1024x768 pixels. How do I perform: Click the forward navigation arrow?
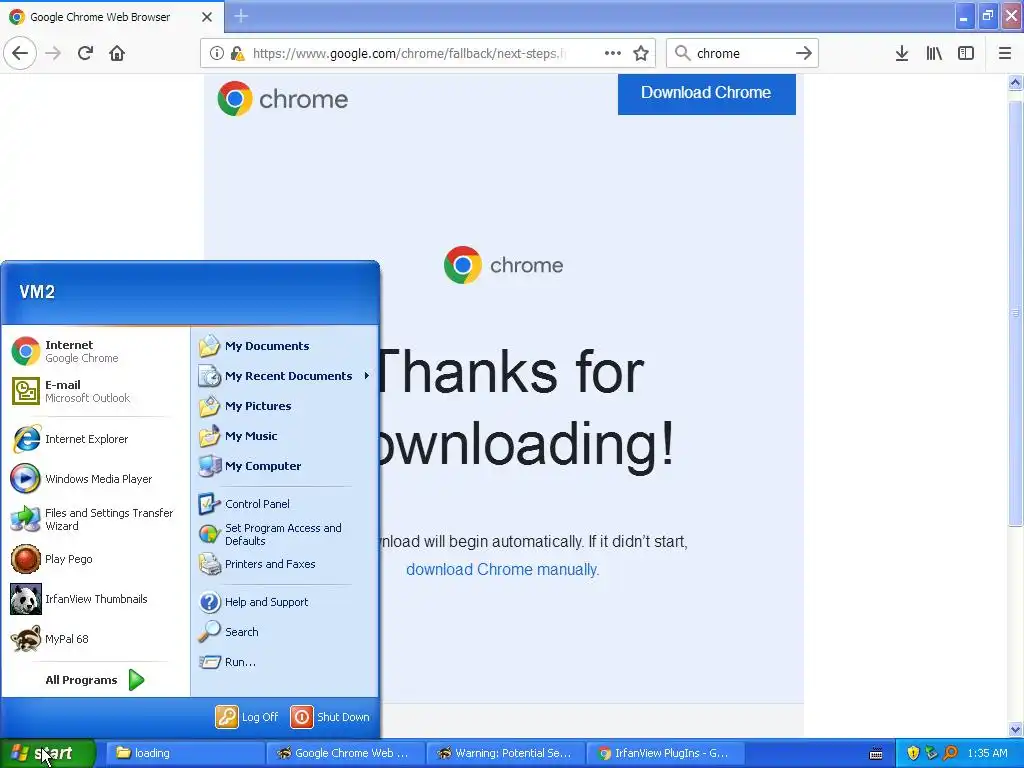click(x=53, y=53)
